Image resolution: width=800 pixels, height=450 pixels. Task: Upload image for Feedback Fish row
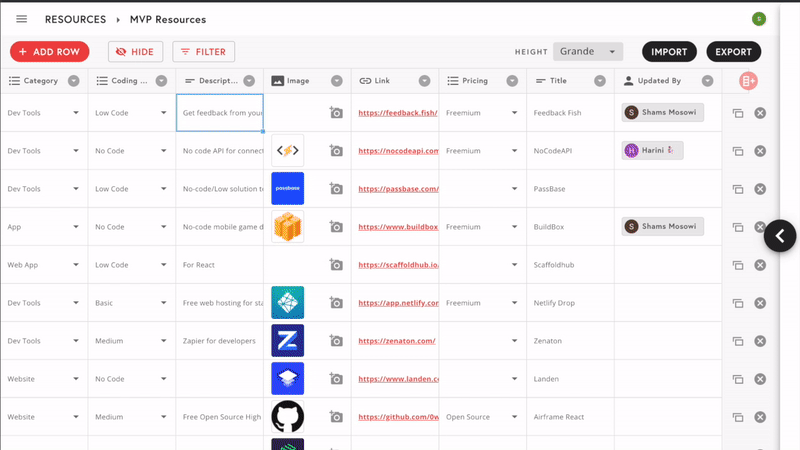point(336,113)
